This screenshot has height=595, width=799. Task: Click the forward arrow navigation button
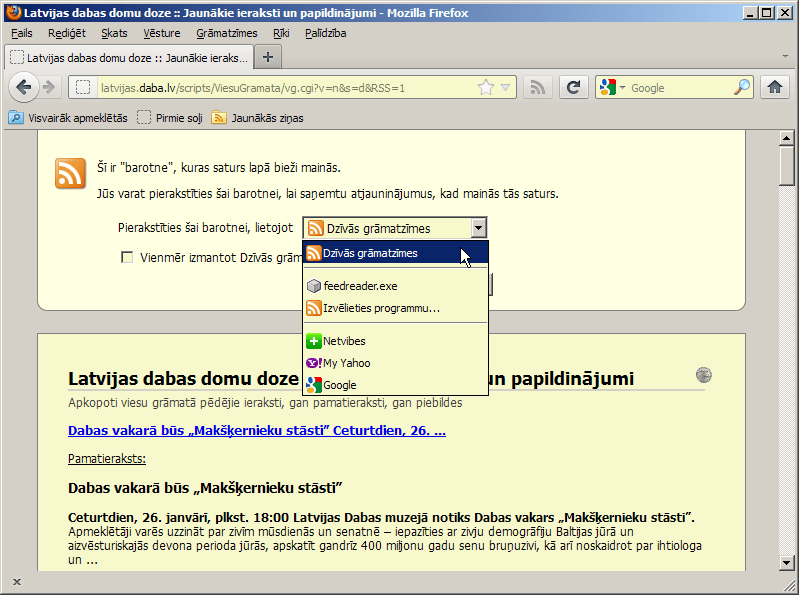(49, 88)
